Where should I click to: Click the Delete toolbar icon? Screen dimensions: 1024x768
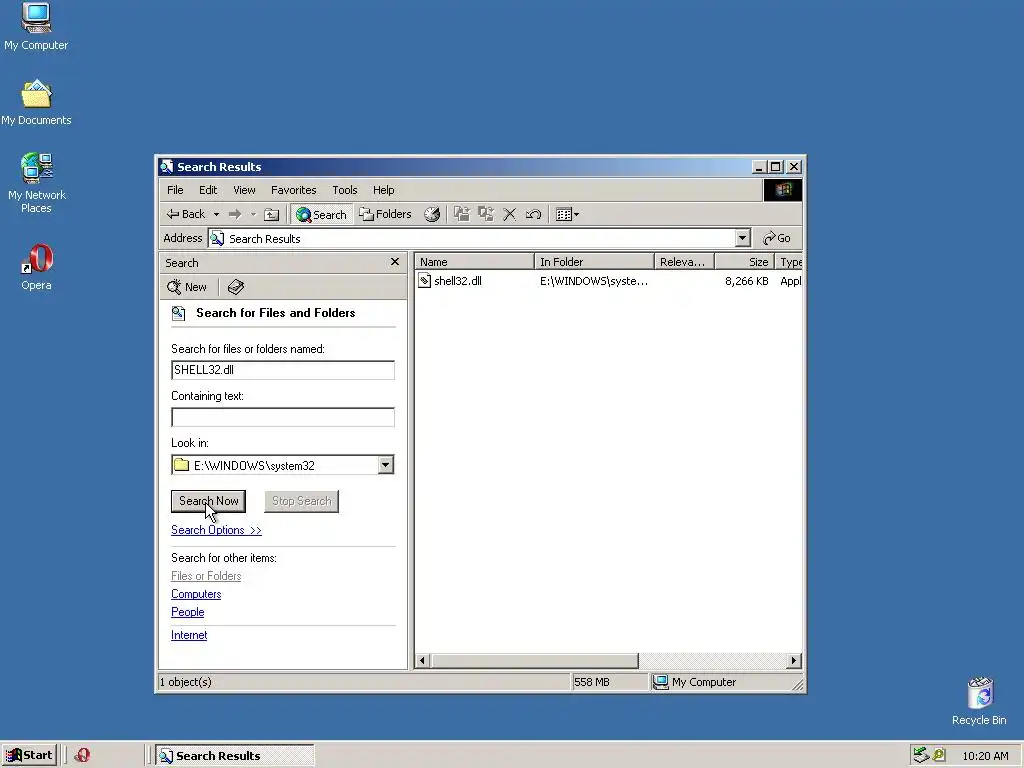509,214
